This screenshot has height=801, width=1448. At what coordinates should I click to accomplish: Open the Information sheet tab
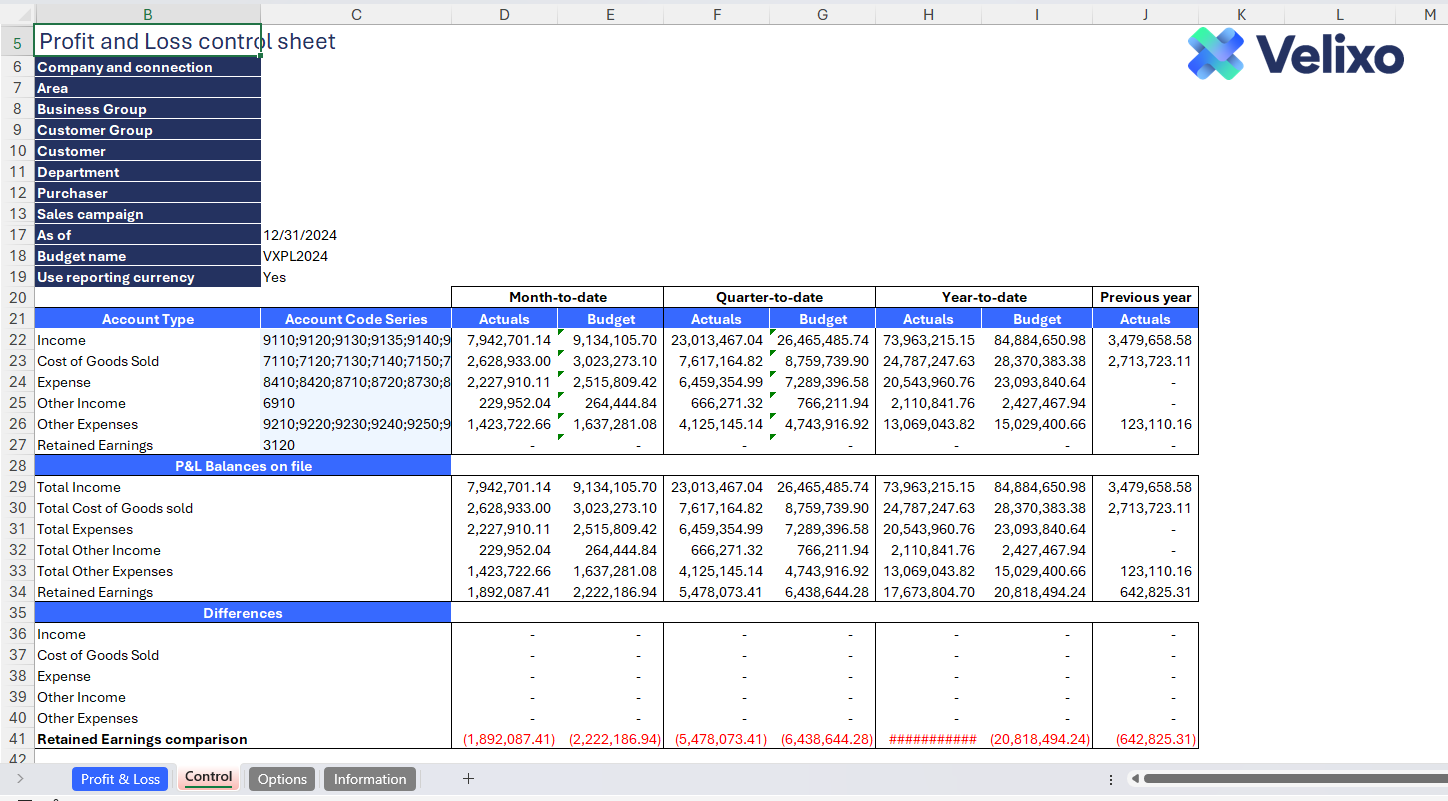370,779
